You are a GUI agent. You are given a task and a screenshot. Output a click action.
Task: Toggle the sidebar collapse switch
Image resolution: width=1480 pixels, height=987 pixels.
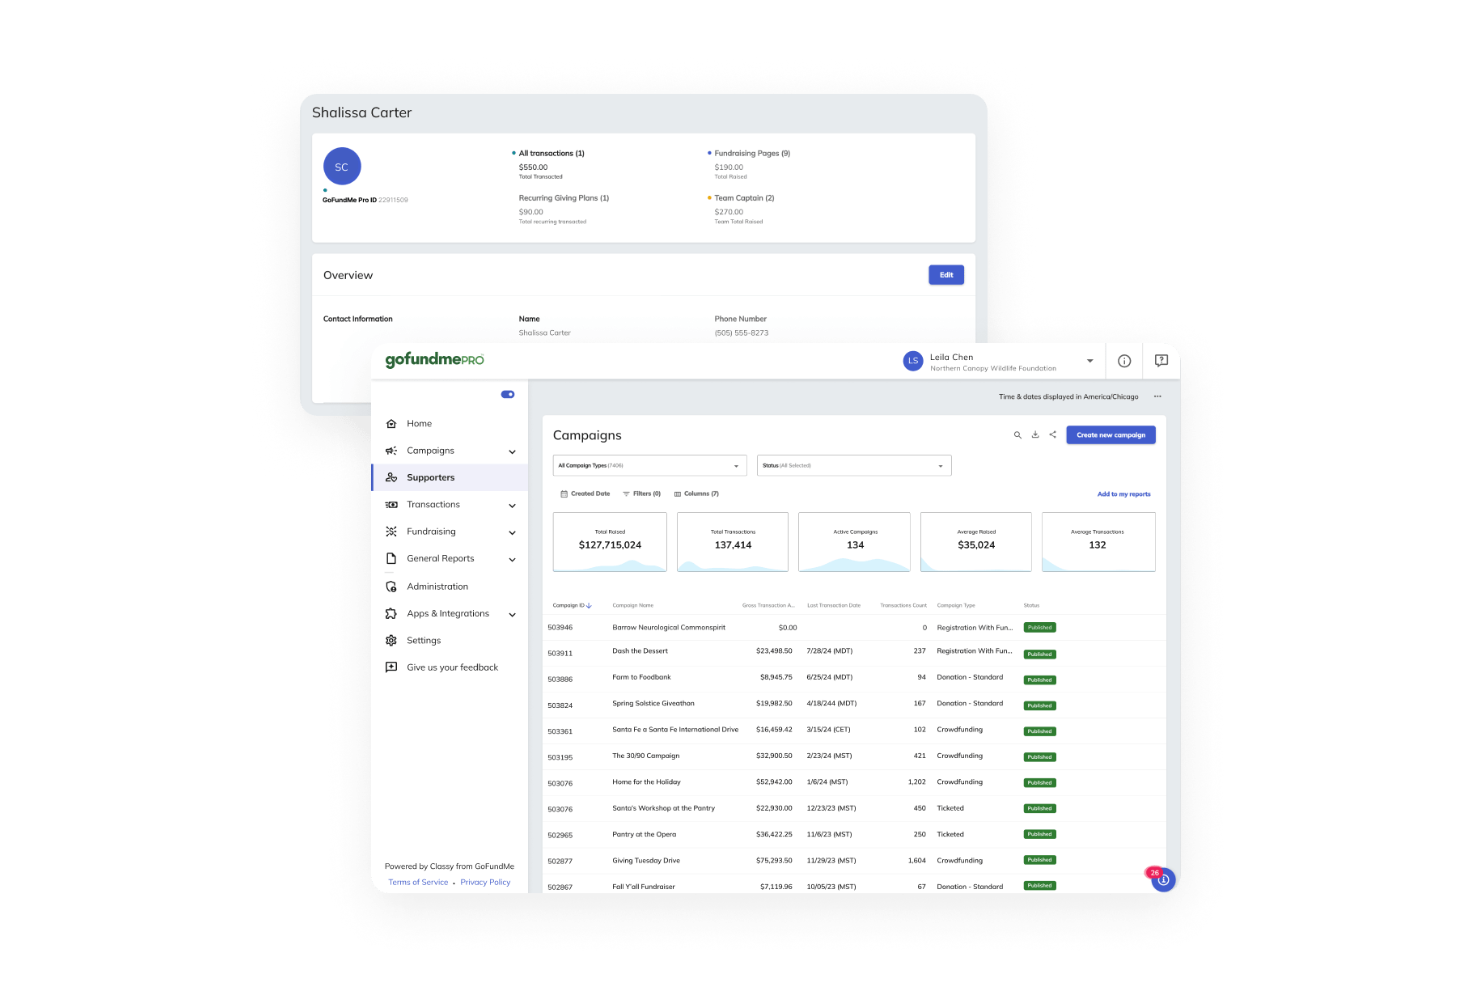508,394
